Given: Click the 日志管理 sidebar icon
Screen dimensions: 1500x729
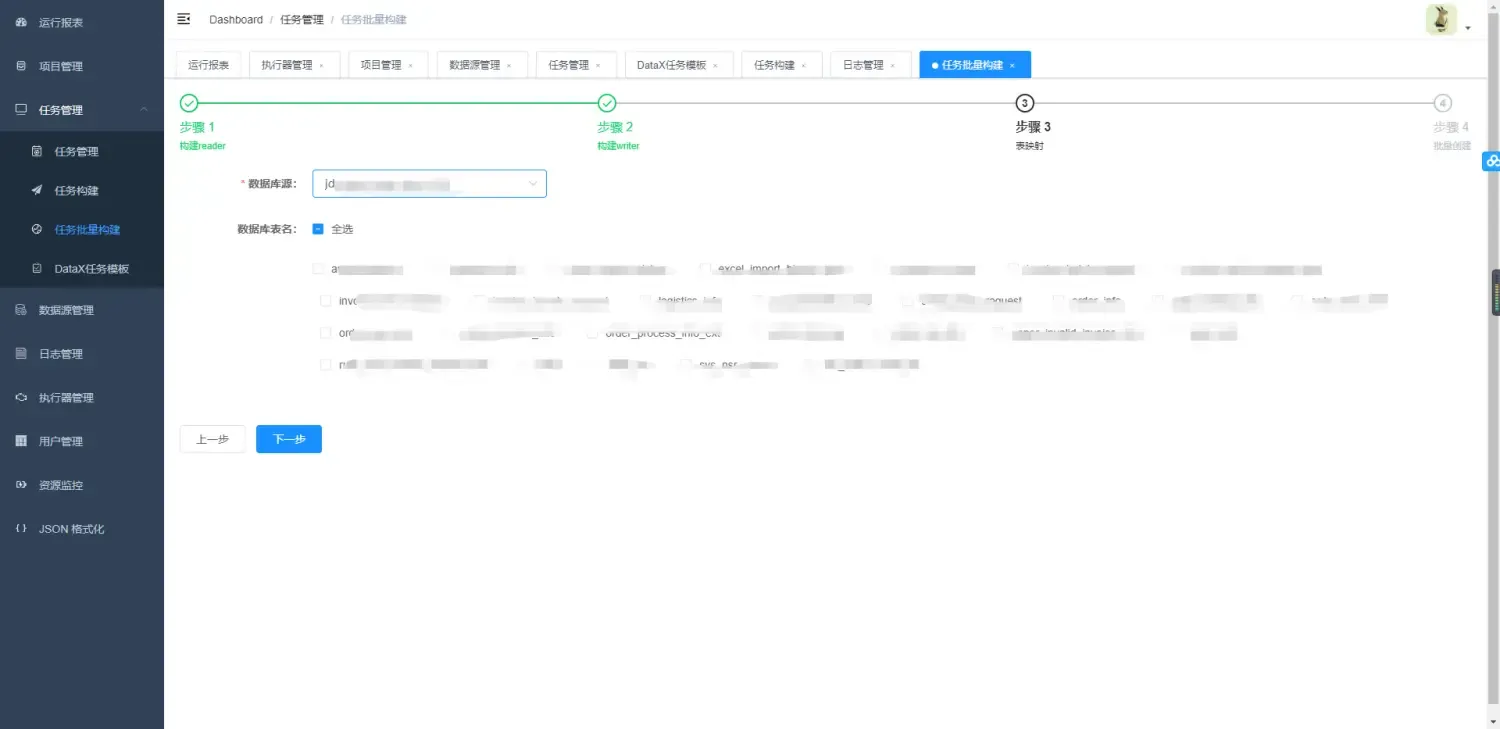Looking at the screenshot, I should tap(22, 353).
